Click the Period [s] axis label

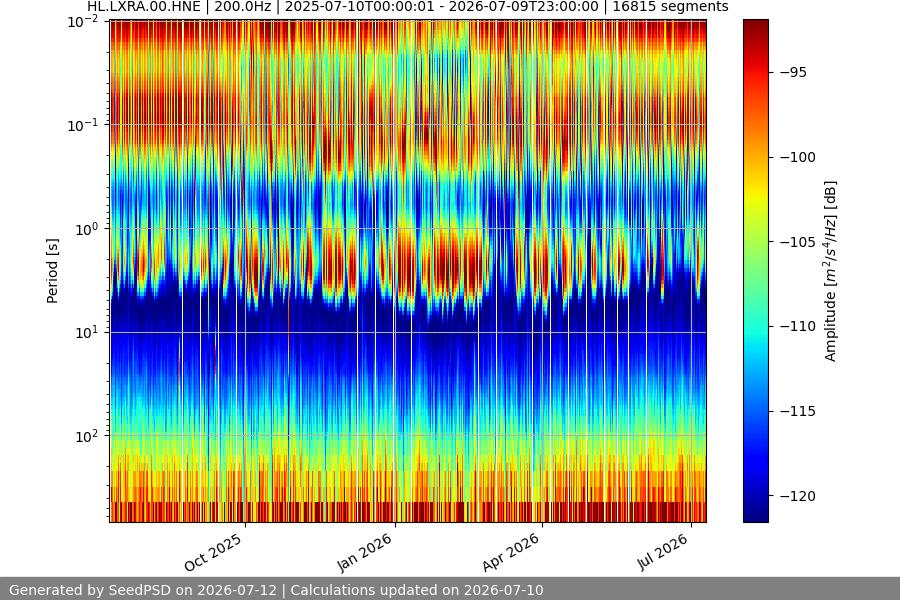(x=52, y=271)
